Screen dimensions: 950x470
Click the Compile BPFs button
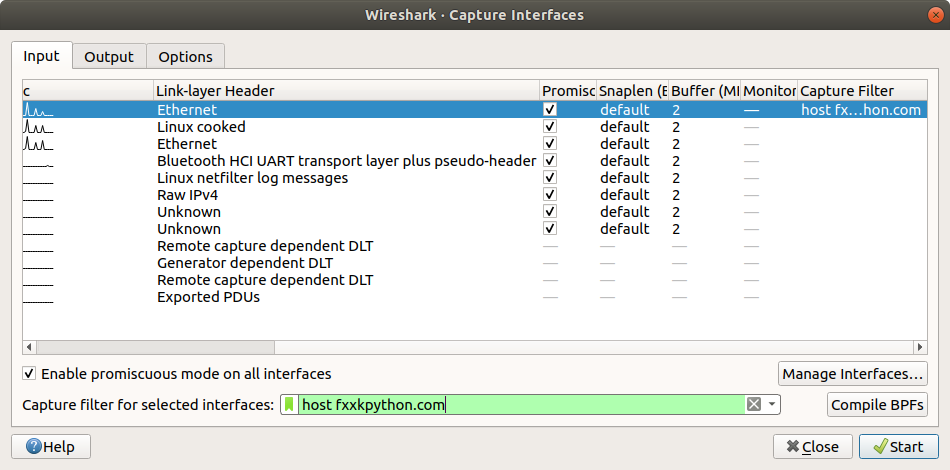tap(877, 405)
